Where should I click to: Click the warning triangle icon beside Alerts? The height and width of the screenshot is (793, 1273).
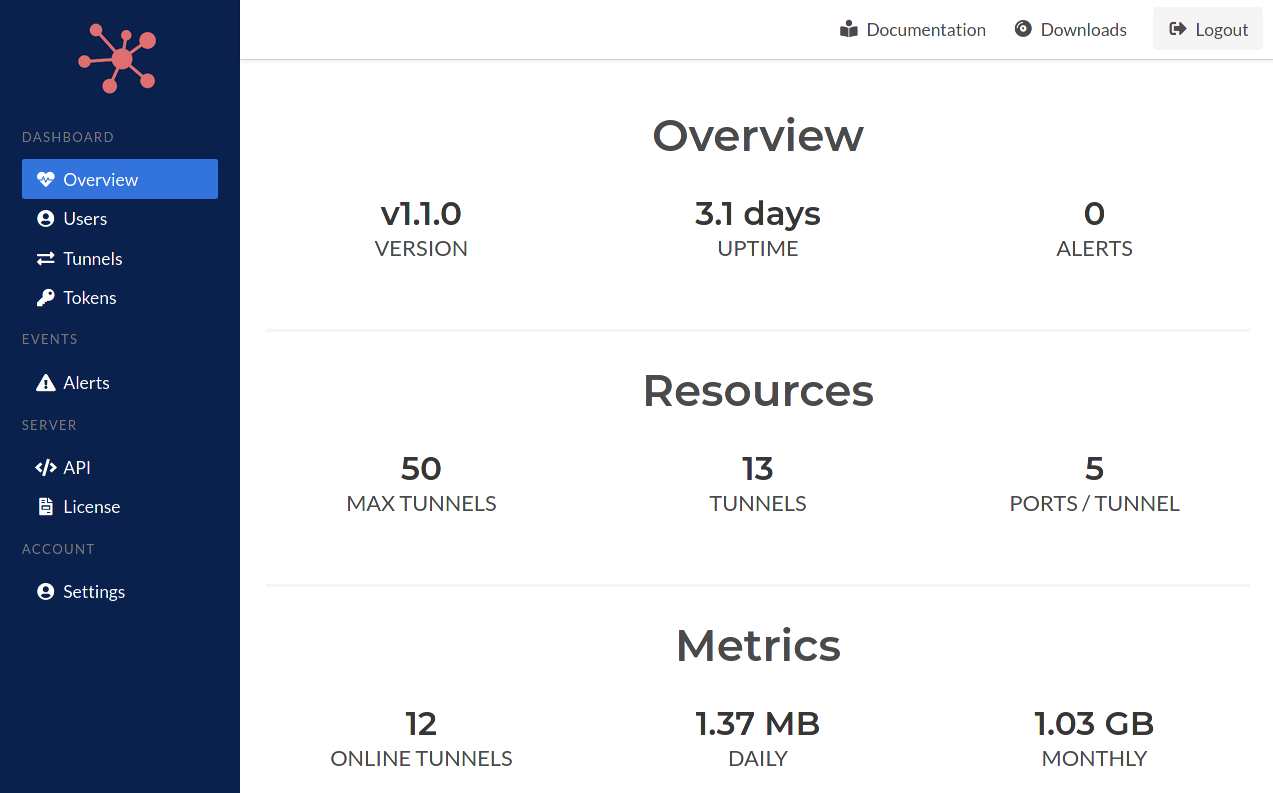tap(45, 383)
